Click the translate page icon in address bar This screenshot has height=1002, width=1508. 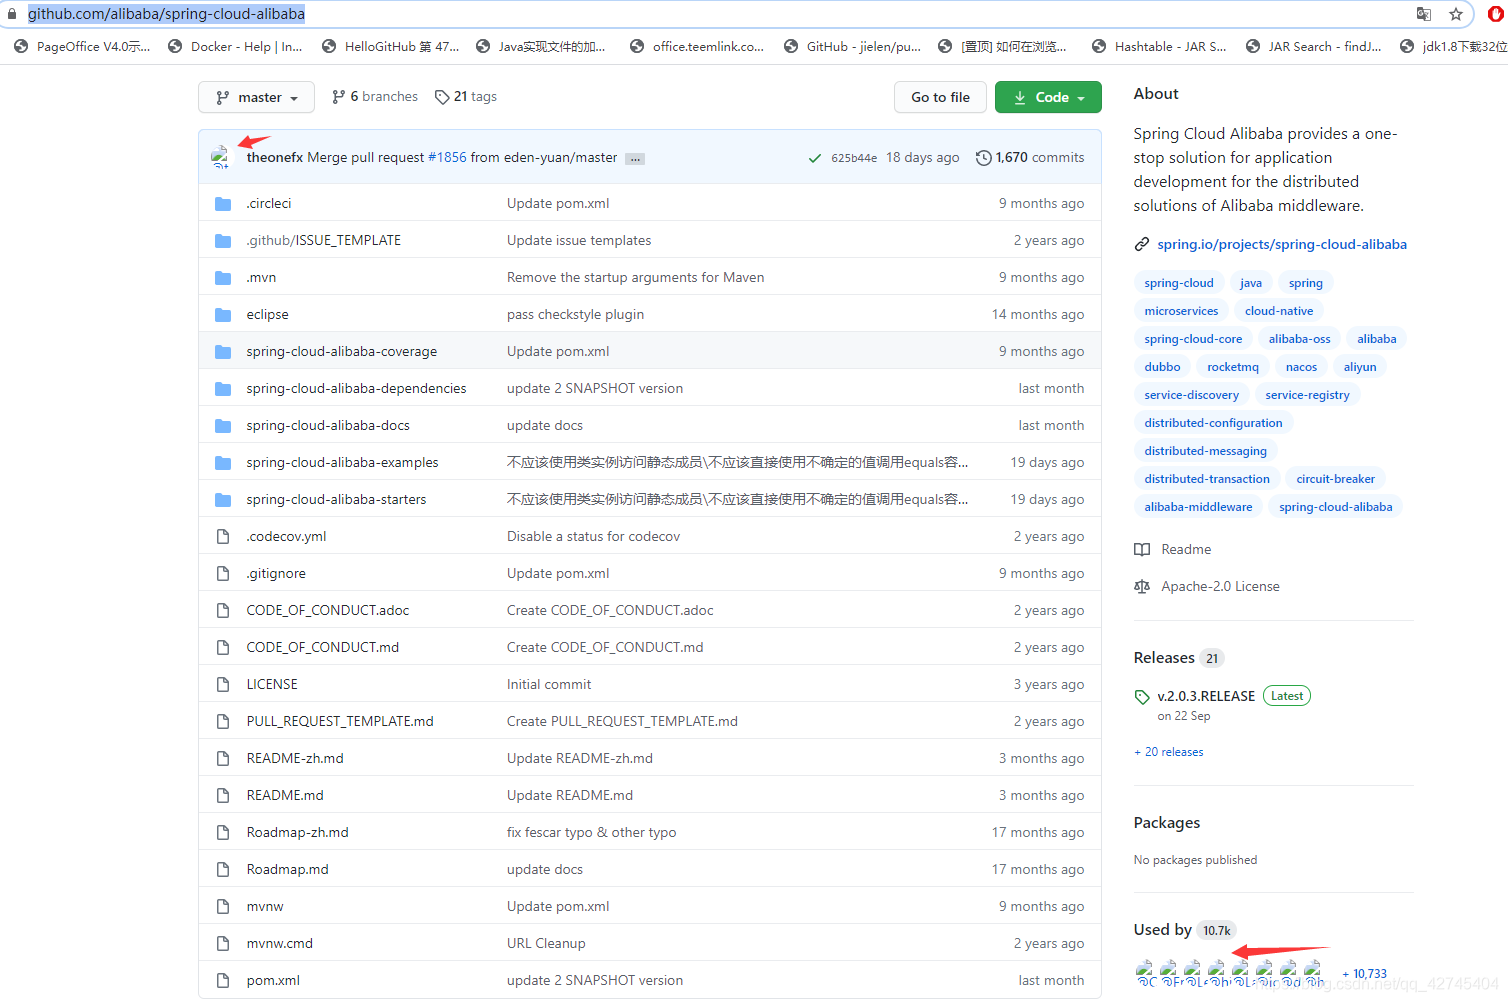click(x=1424, y=14)
